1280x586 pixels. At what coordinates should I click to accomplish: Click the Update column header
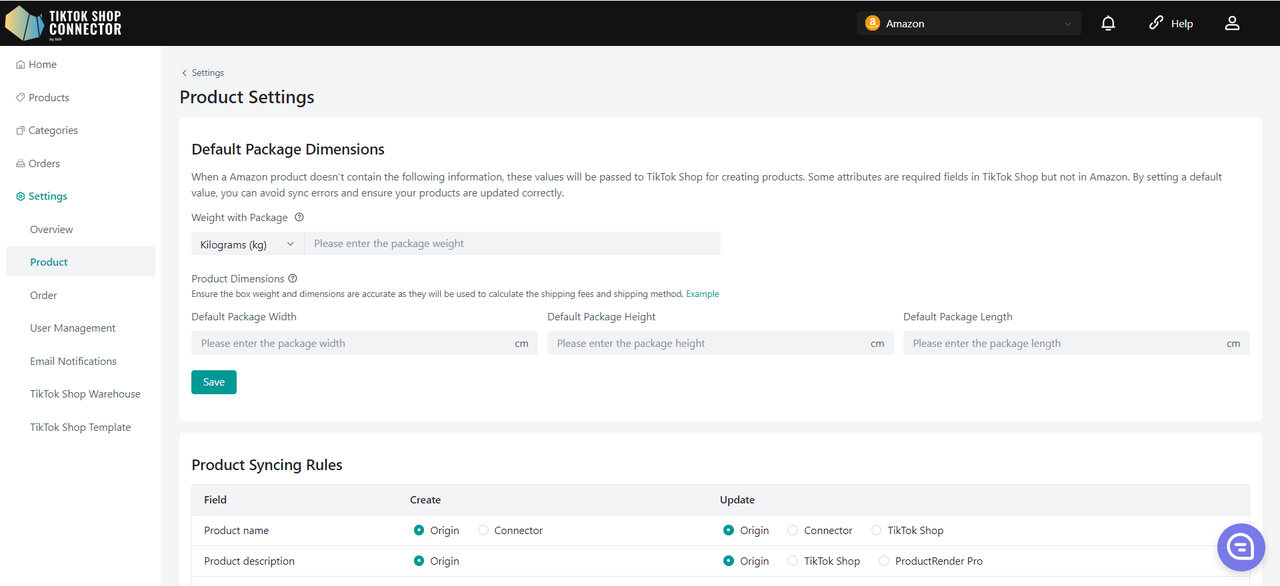coord(737,500)
